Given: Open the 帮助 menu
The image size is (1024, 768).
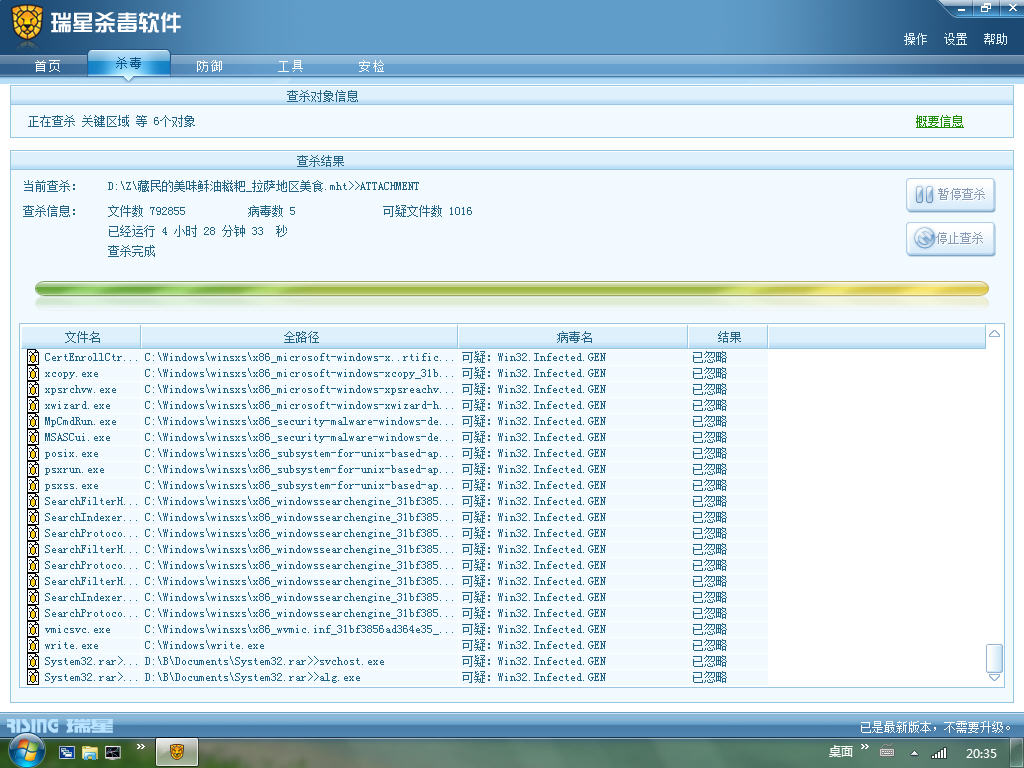Looking at the screenshot, I should coord(995,39).
